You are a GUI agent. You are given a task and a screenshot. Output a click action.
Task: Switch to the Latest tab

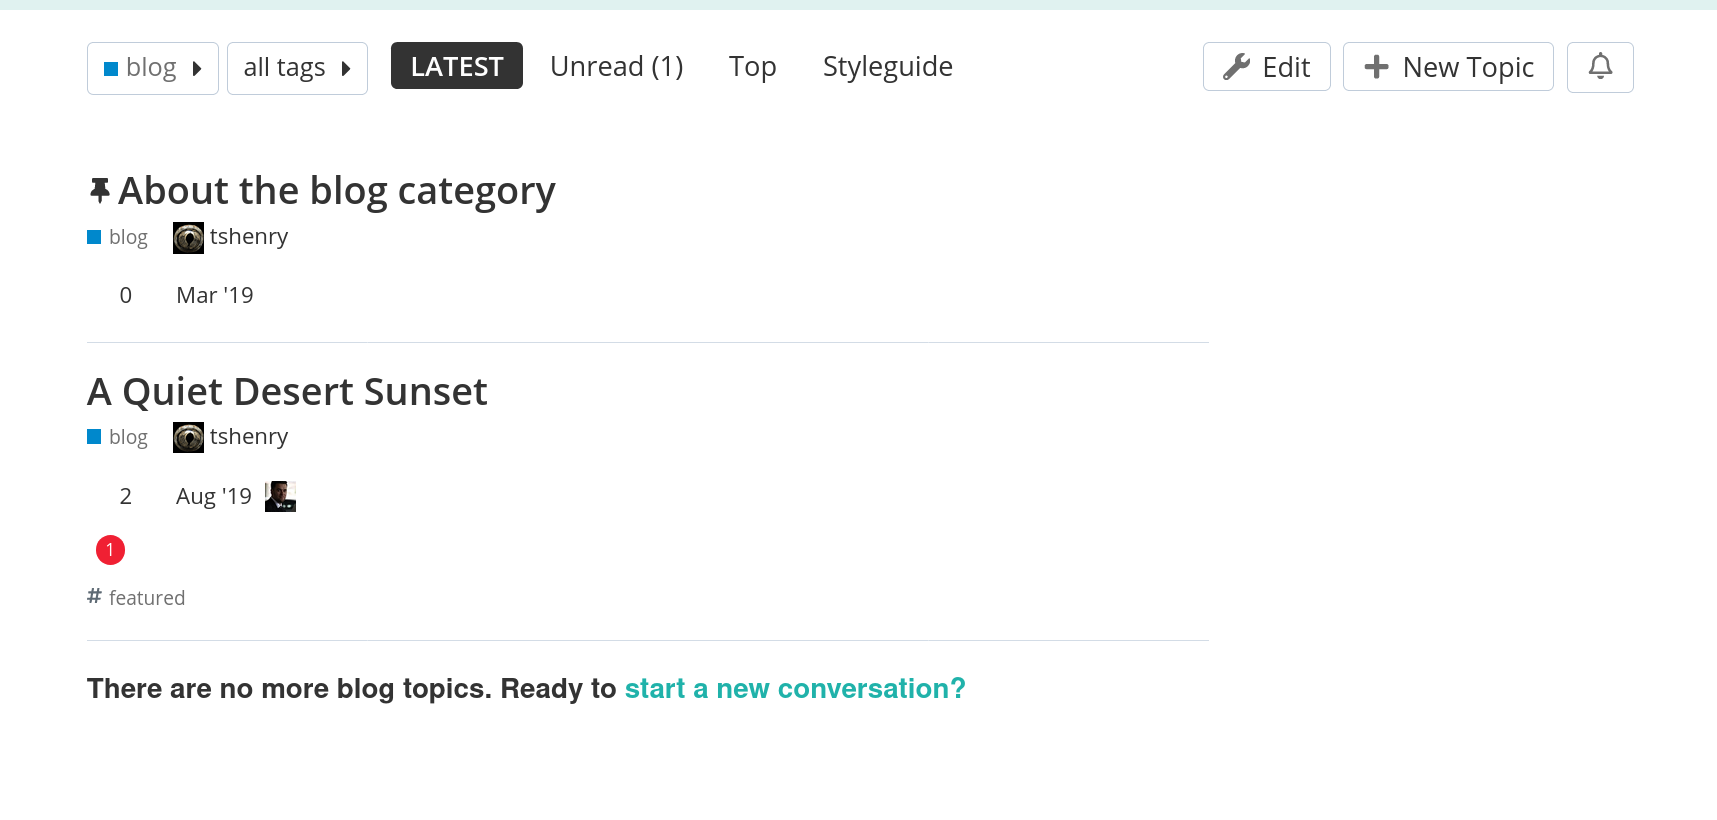pyautogui.click(x=456, y=66)
